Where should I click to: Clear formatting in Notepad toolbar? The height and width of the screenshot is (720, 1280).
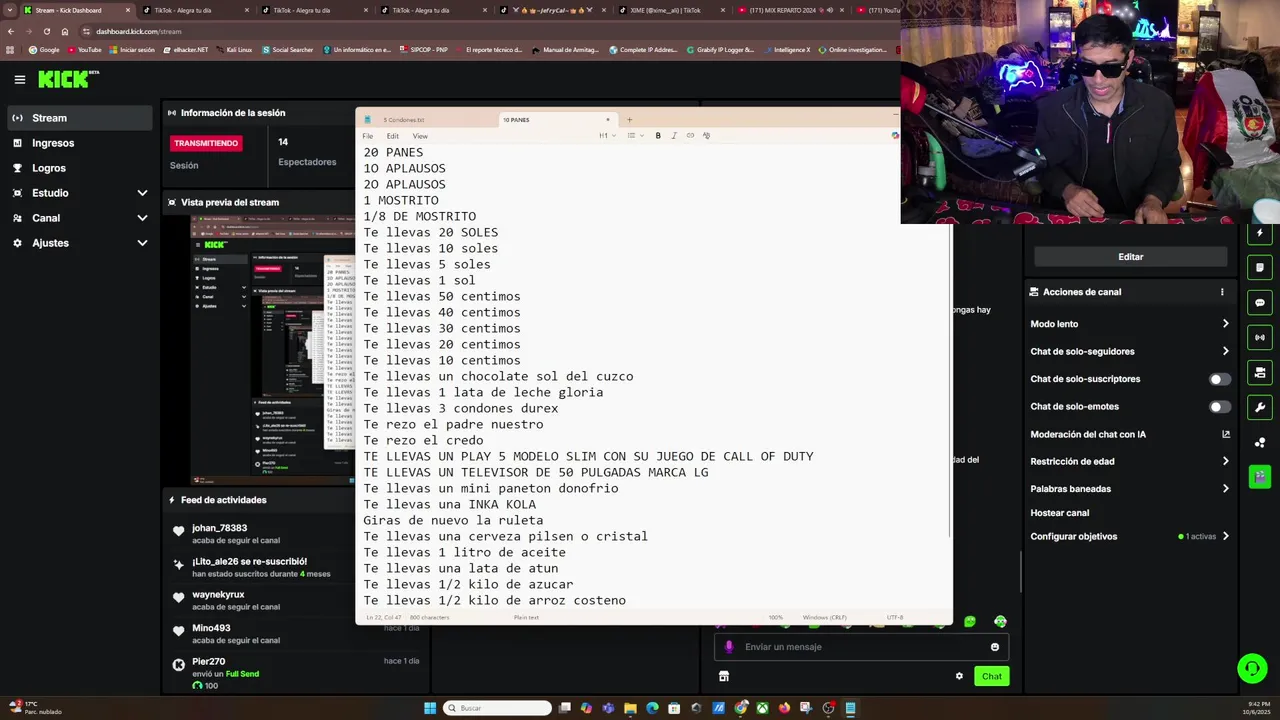tap(706, 136)
